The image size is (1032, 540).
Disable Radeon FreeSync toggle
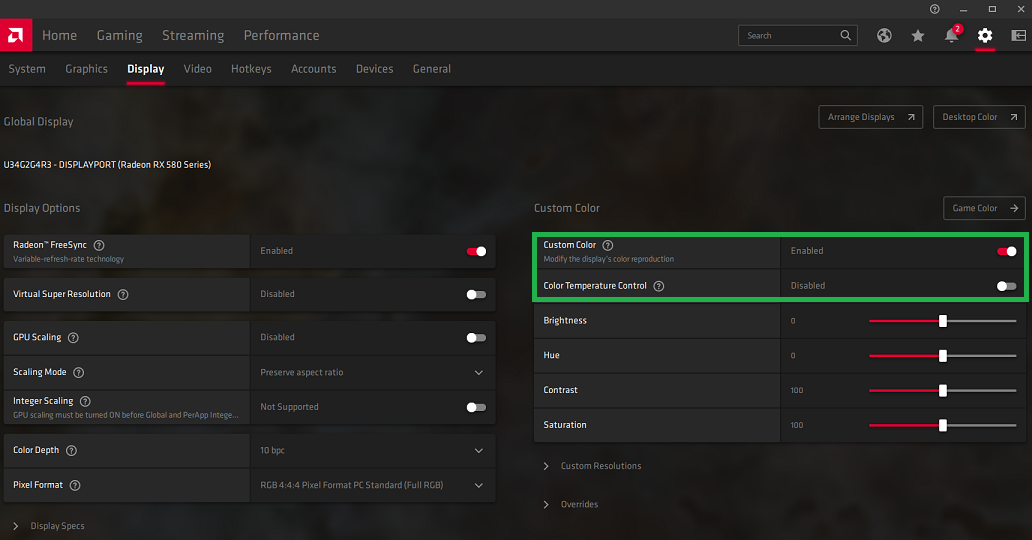click(x=477, y=251)
